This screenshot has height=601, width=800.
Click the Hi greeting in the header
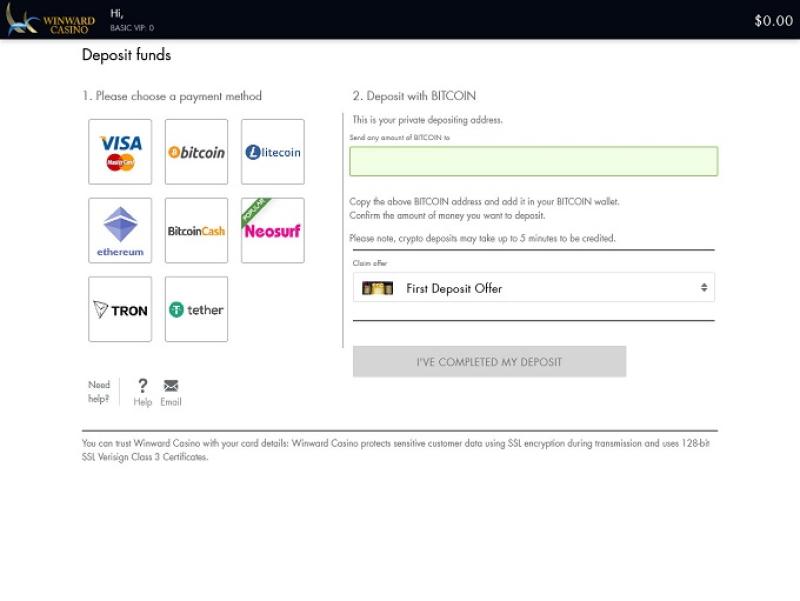(117, 13)
